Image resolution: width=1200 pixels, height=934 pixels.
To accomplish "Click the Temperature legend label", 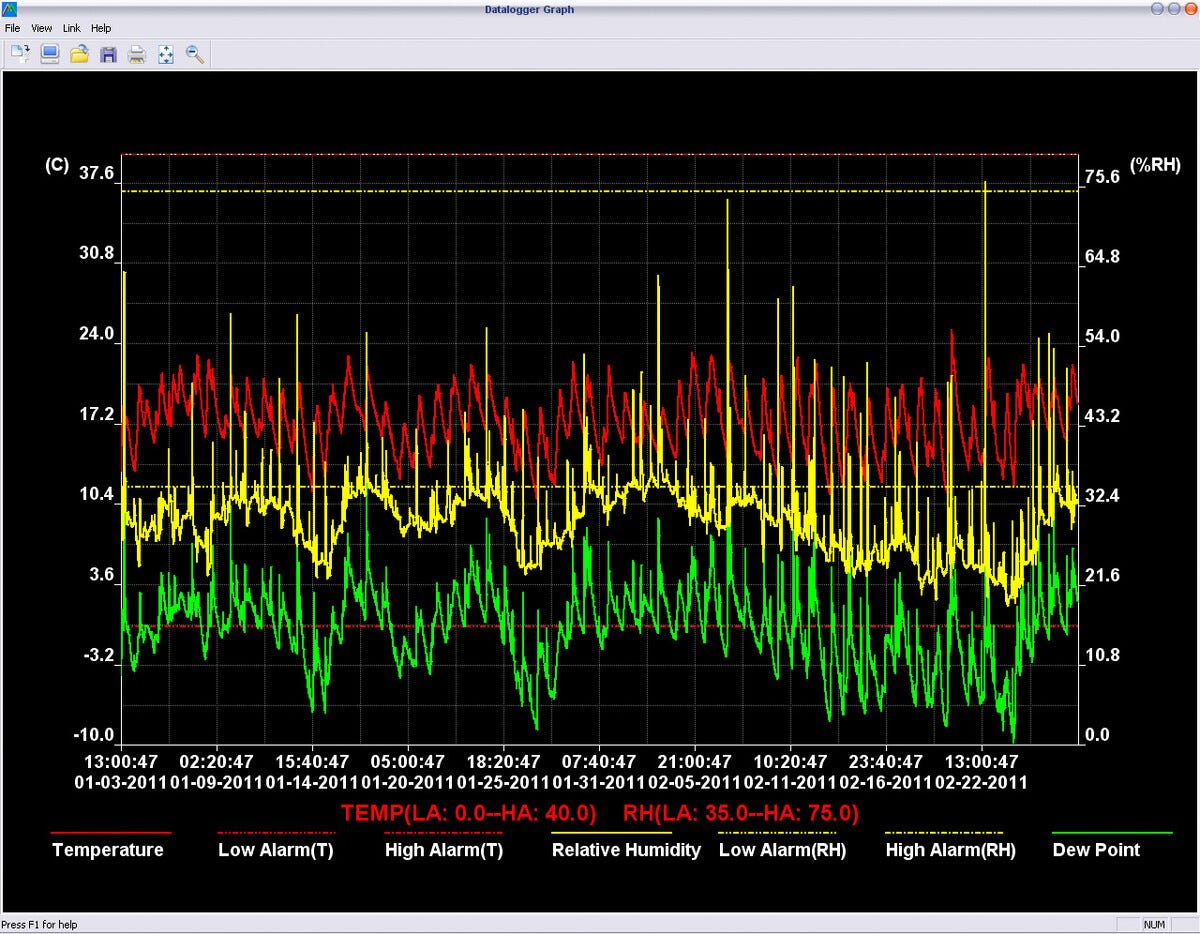I will (x=108, y=850).
